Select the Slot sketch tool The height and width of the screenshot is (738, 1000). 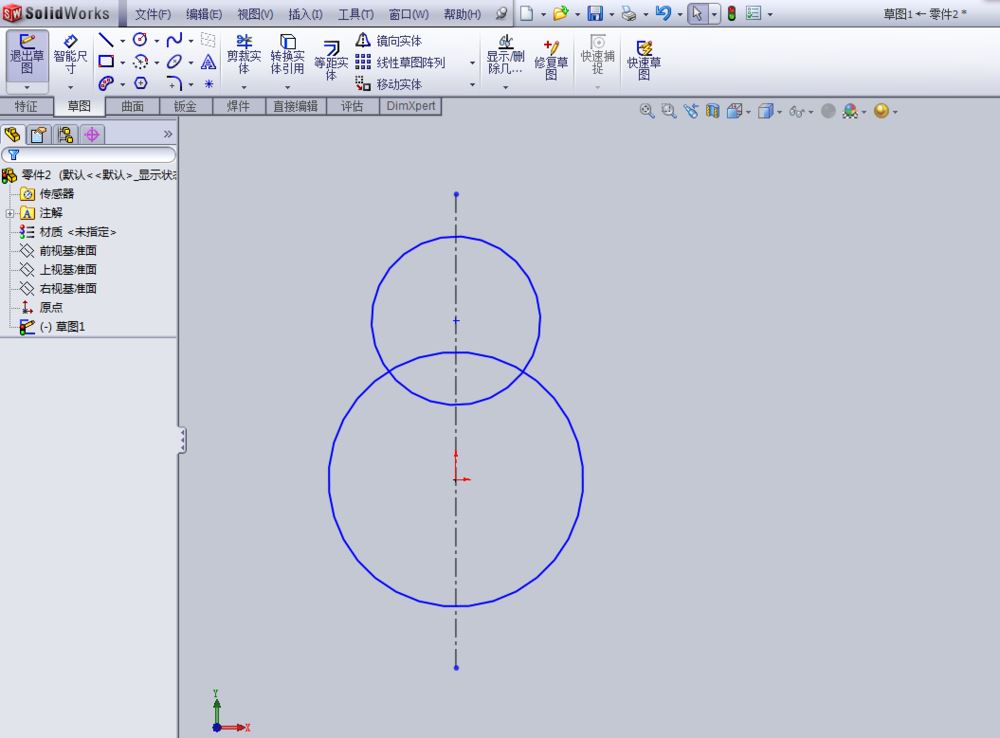pyautogui.click(x=106, y=84)
